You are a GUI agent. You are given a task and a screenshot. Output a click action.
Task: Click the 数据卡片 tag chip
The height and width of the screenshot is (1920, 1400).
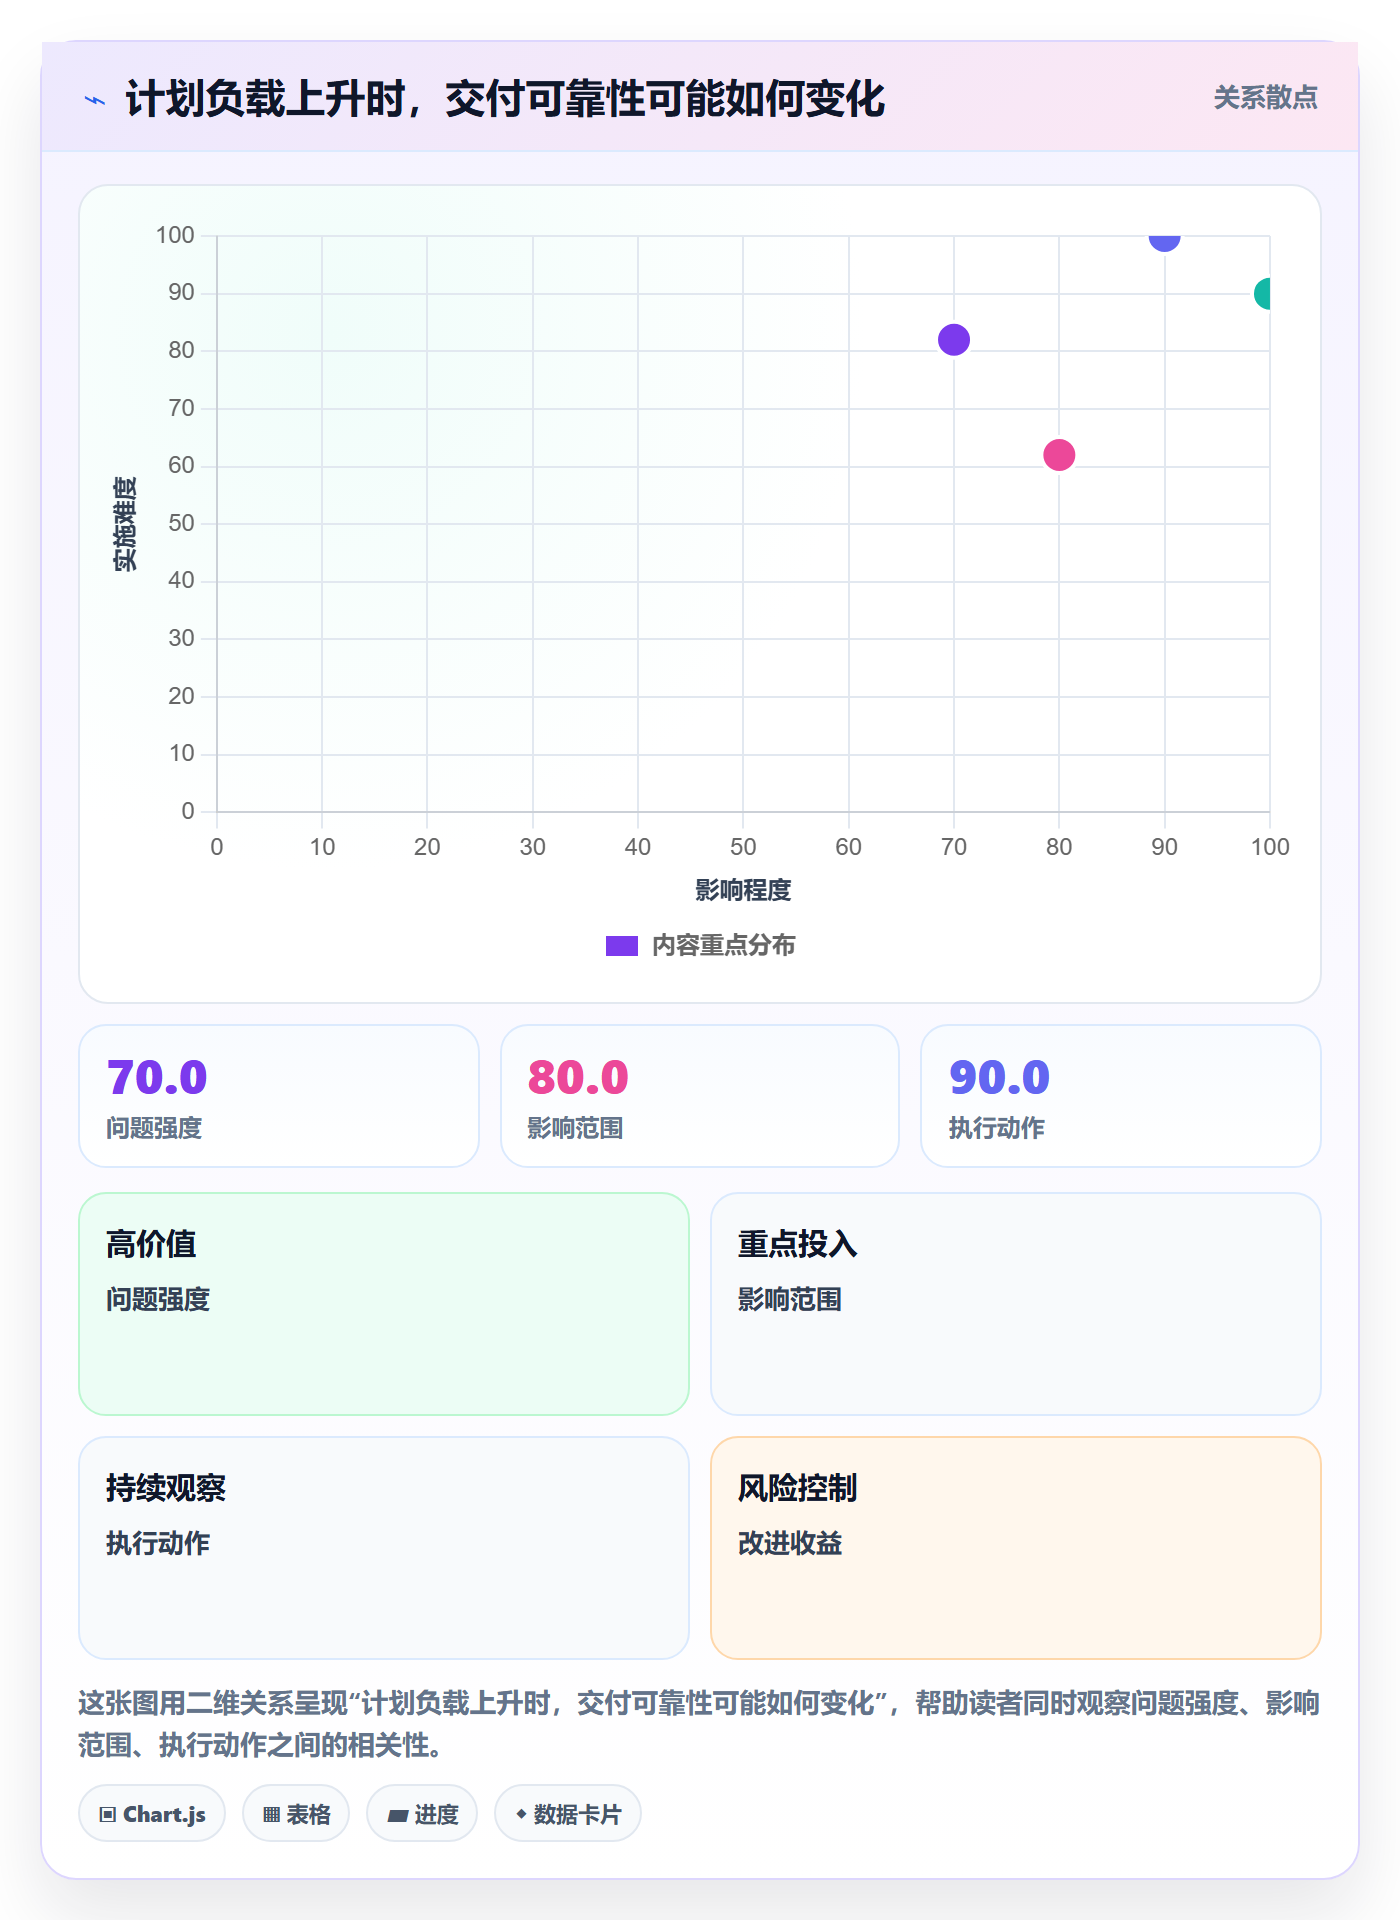(568, 1814)
